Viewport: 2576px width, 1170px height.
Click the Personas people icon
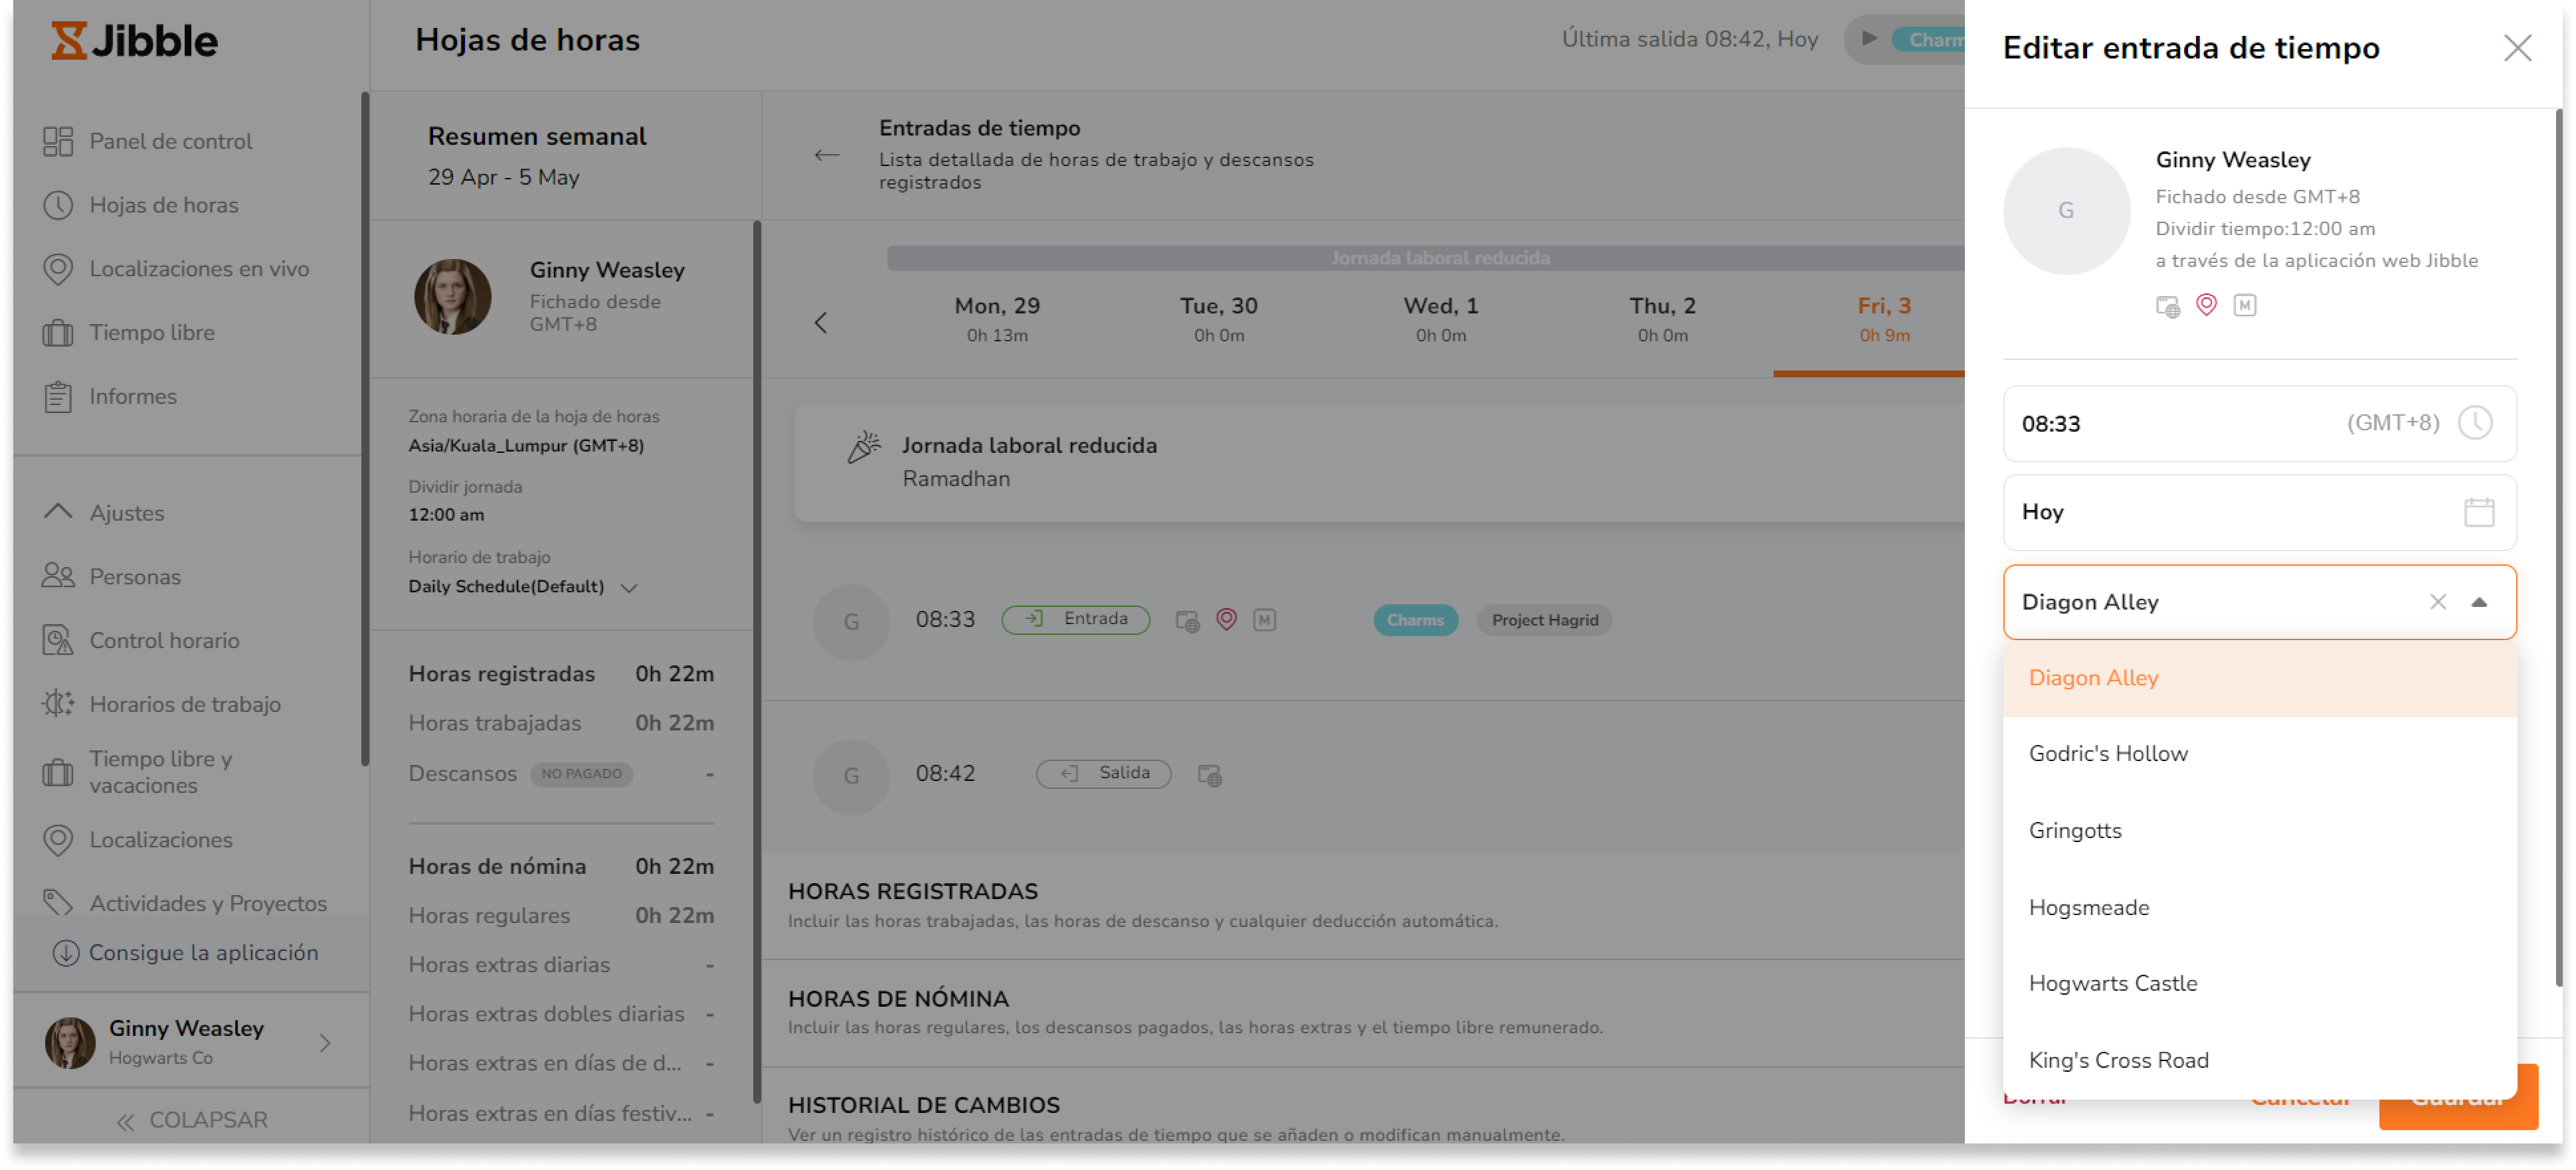pos(58,577)
